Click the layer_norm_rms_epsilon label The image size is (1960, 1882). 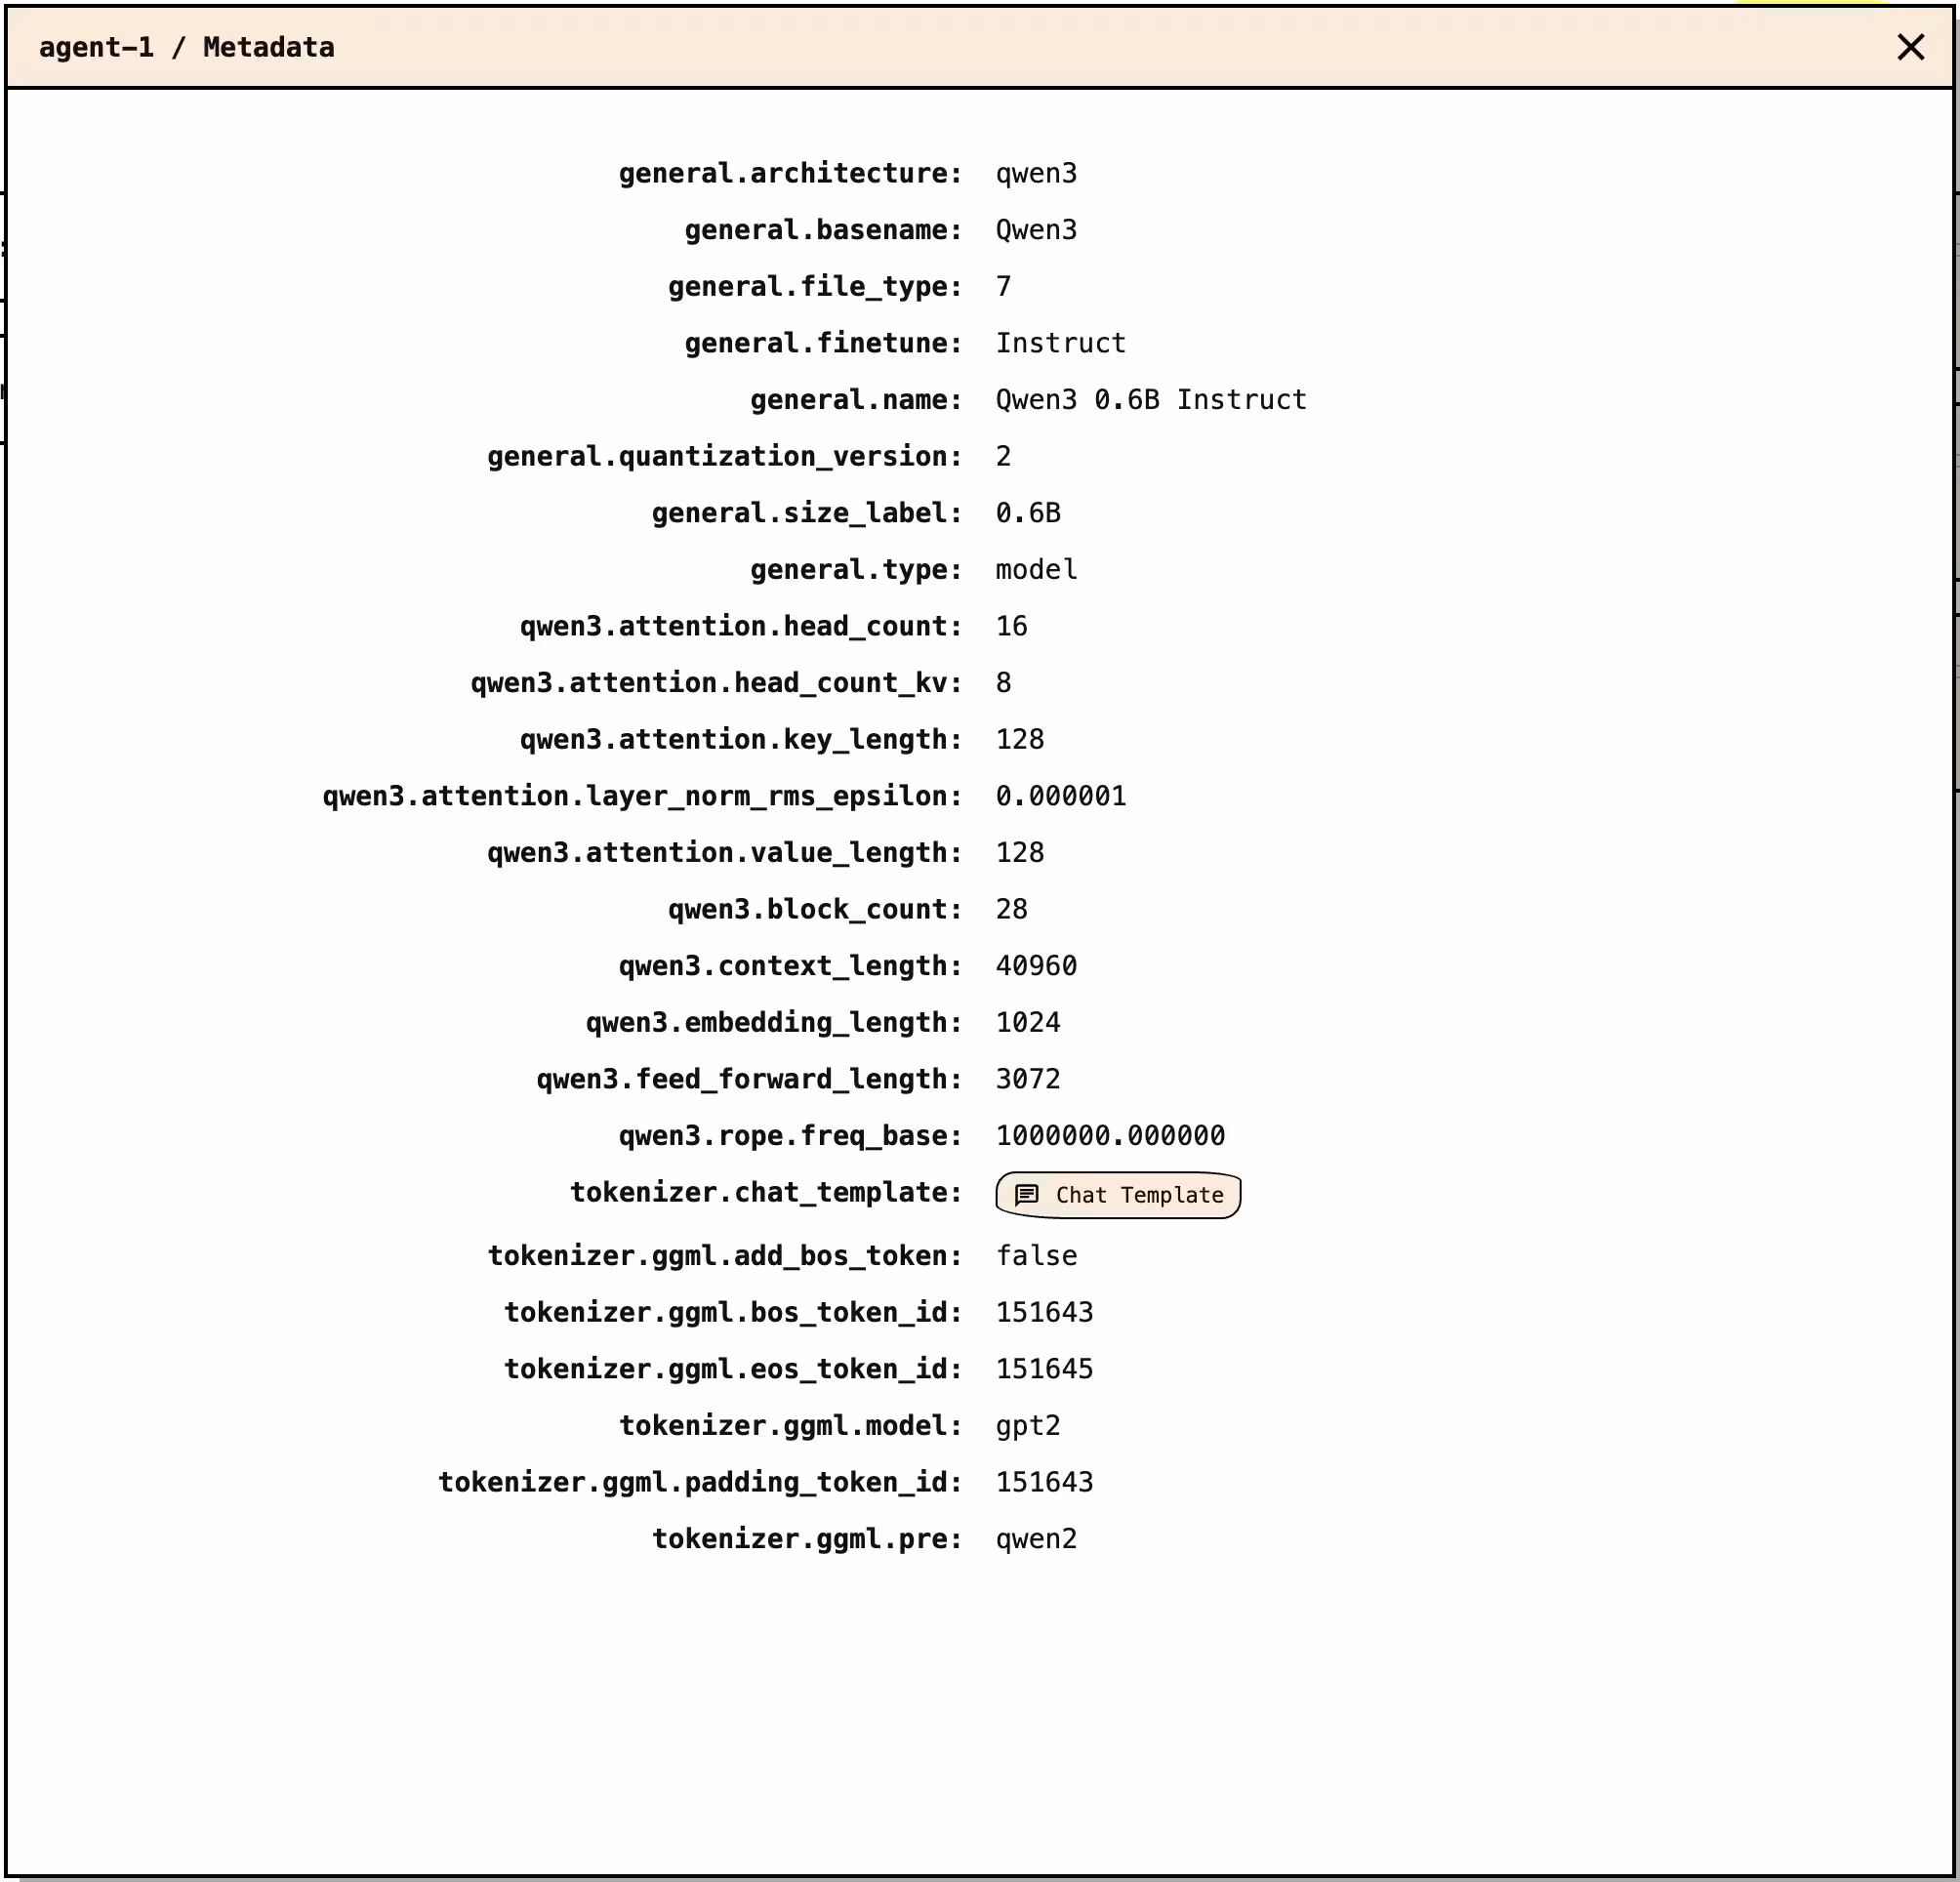coord(642,797)
